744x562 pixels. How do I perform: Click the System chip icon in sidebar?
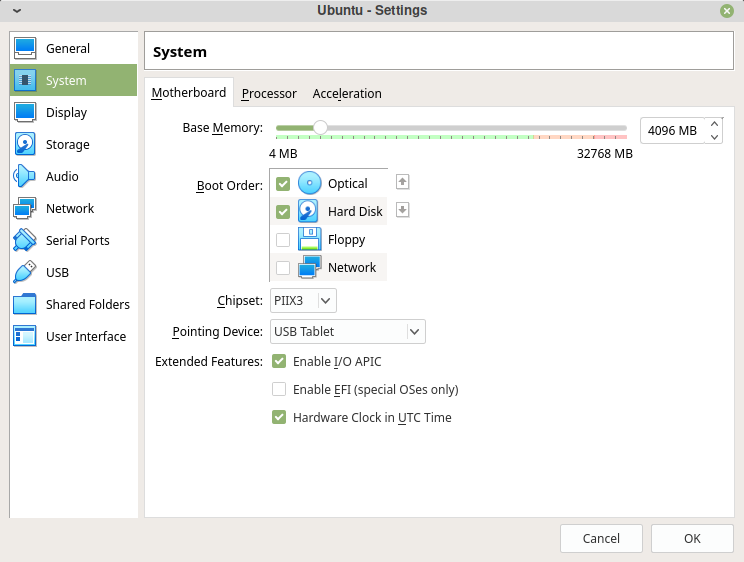[x=25, y=80]
